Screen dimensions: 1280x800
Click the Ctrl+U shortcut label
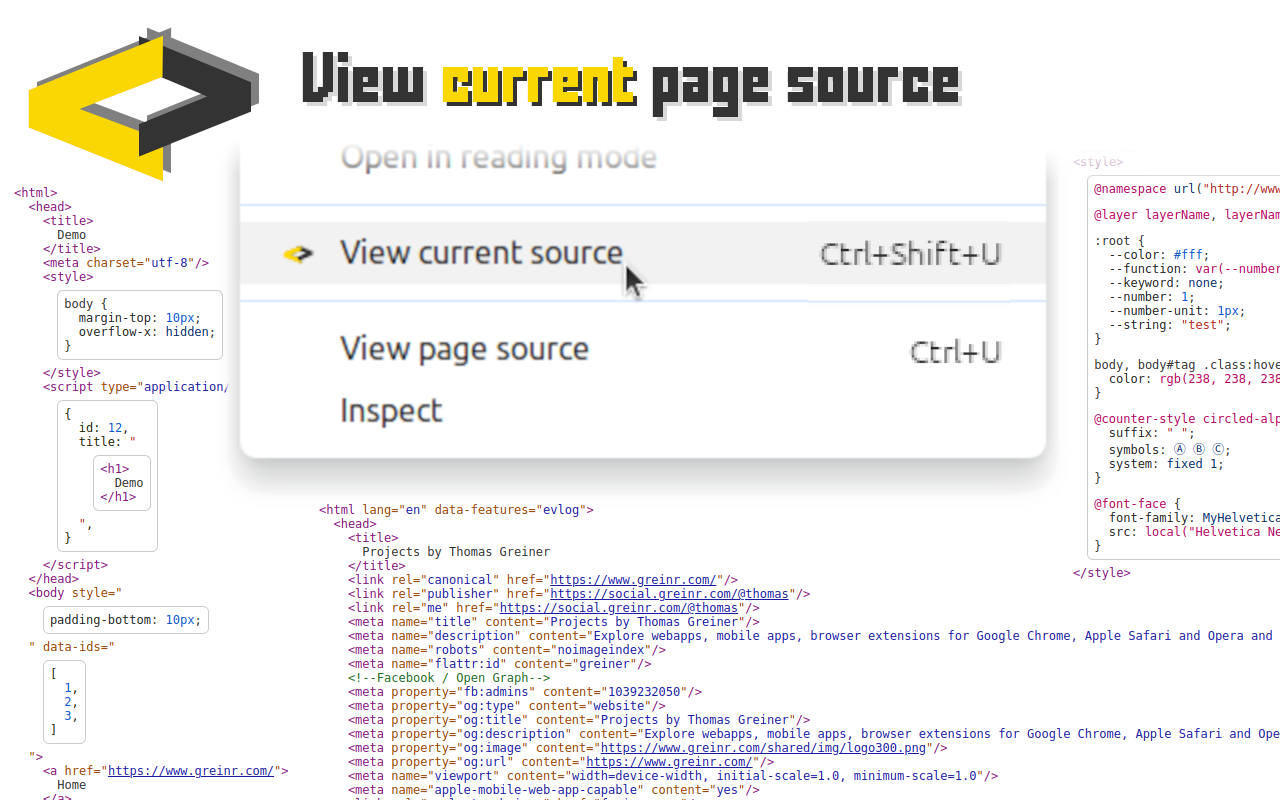coord(955,352)
